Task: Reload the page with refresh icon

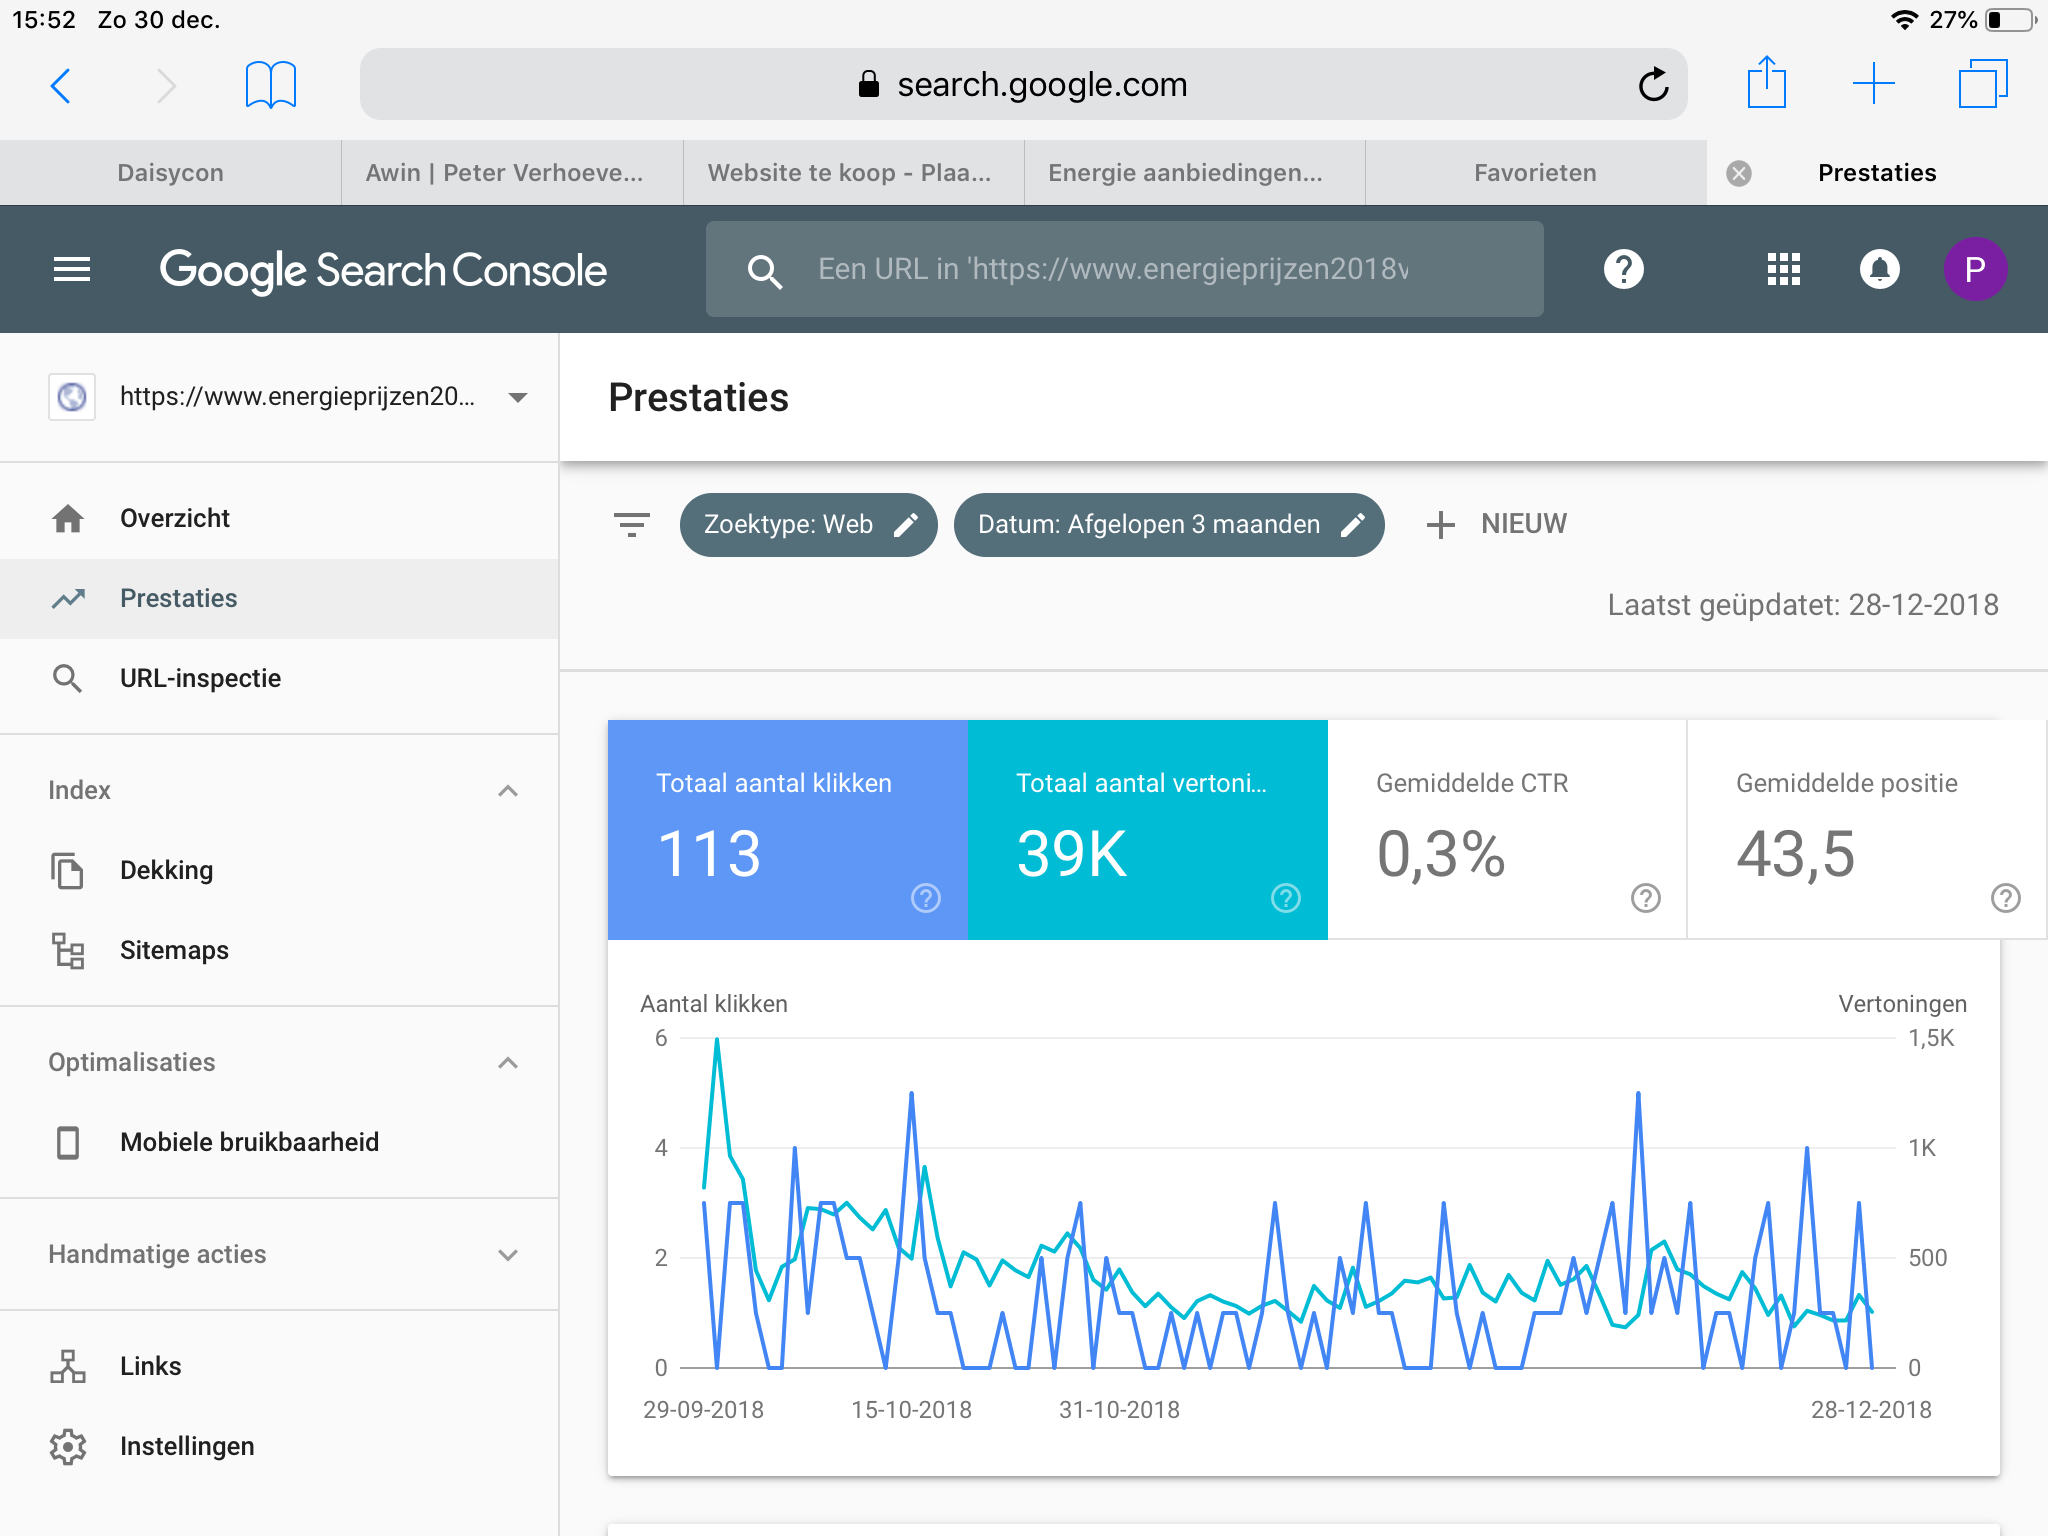Action: [x=1653, y=84]
